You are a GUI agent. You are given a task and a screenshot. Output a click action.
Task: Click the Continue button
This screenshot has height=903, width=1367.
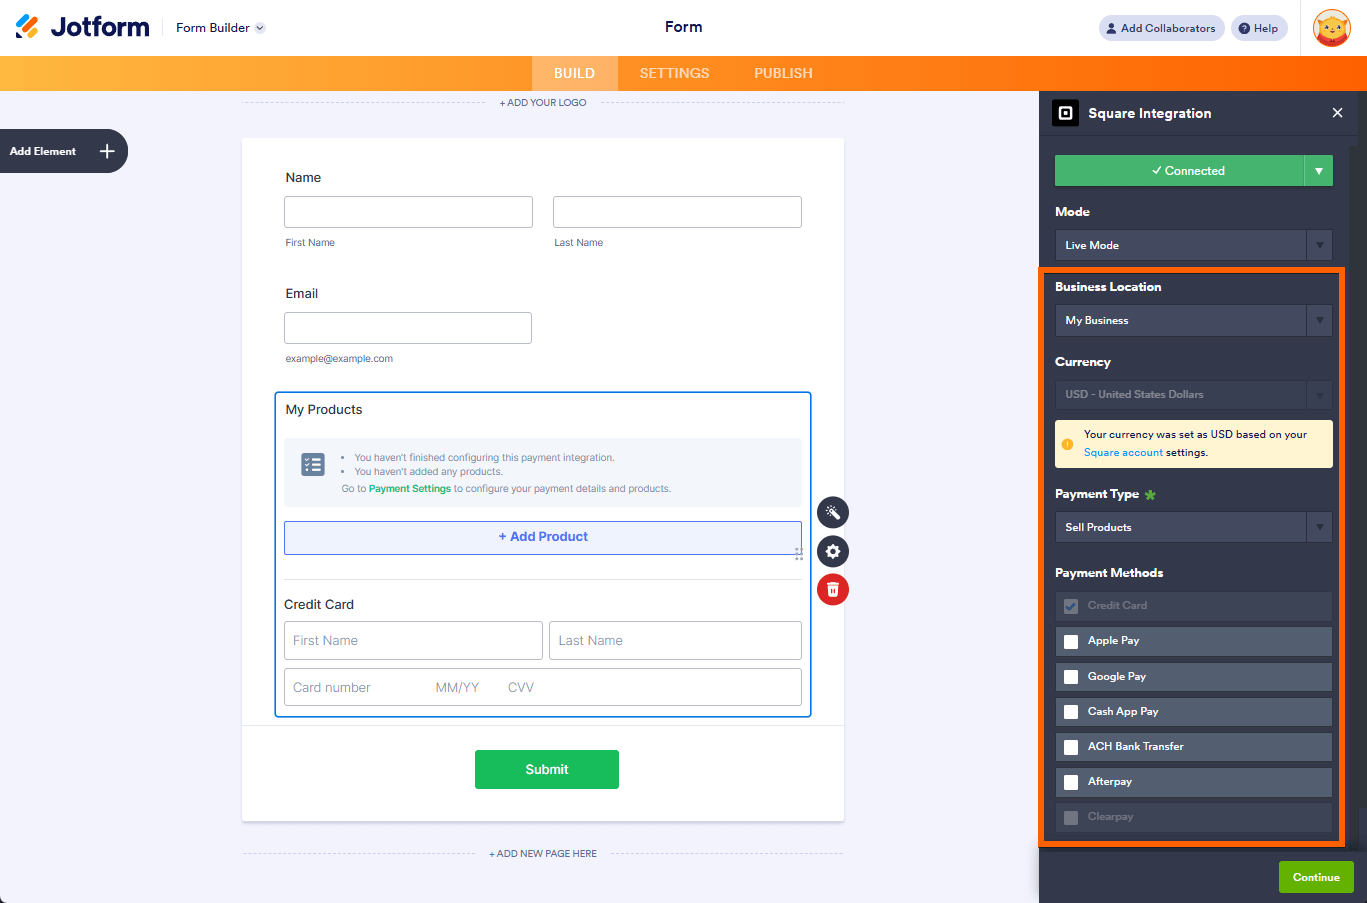(x=1316, y=877)
